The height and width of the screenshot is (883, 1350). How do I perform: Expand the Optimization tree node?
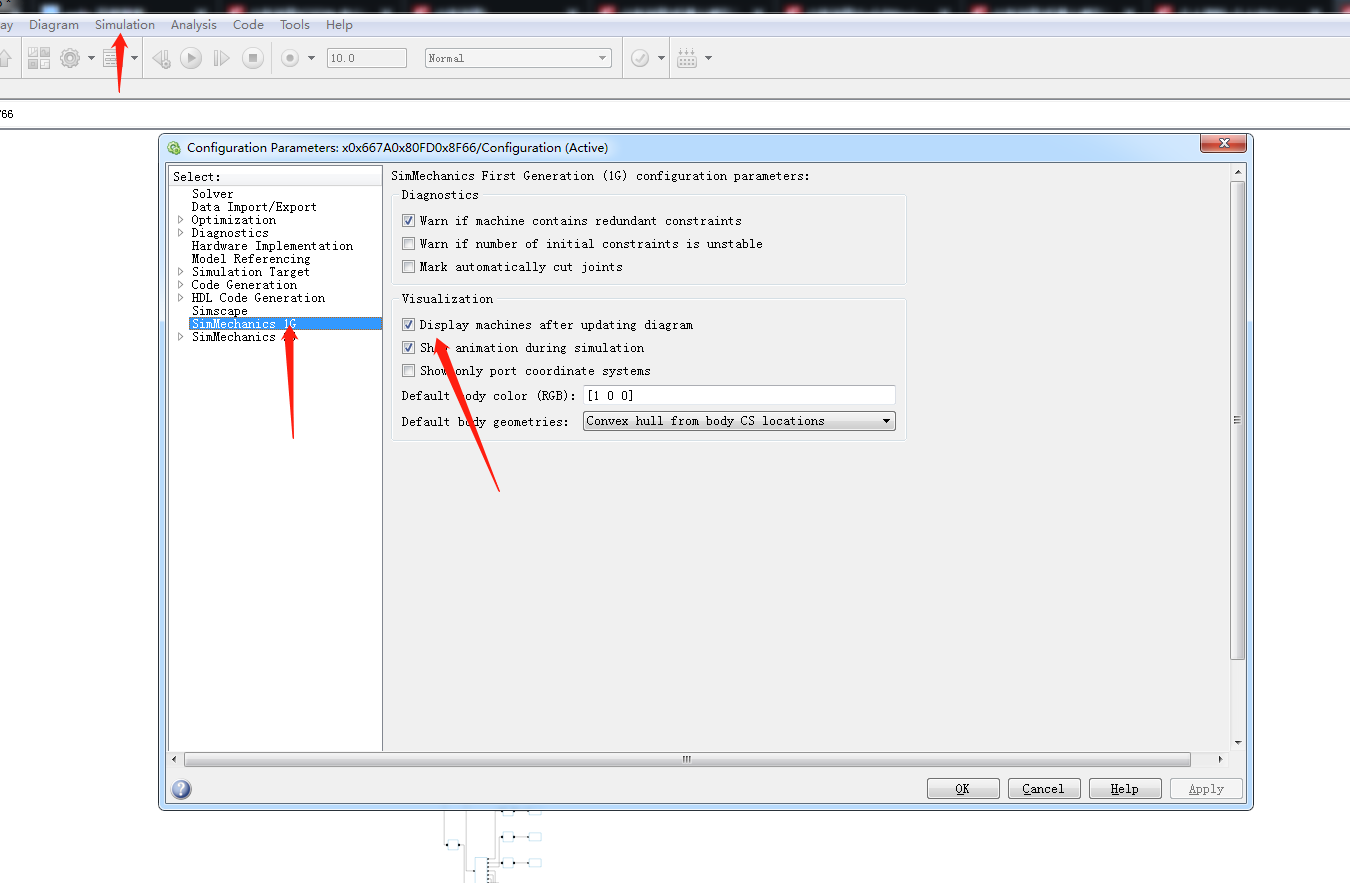181,220
